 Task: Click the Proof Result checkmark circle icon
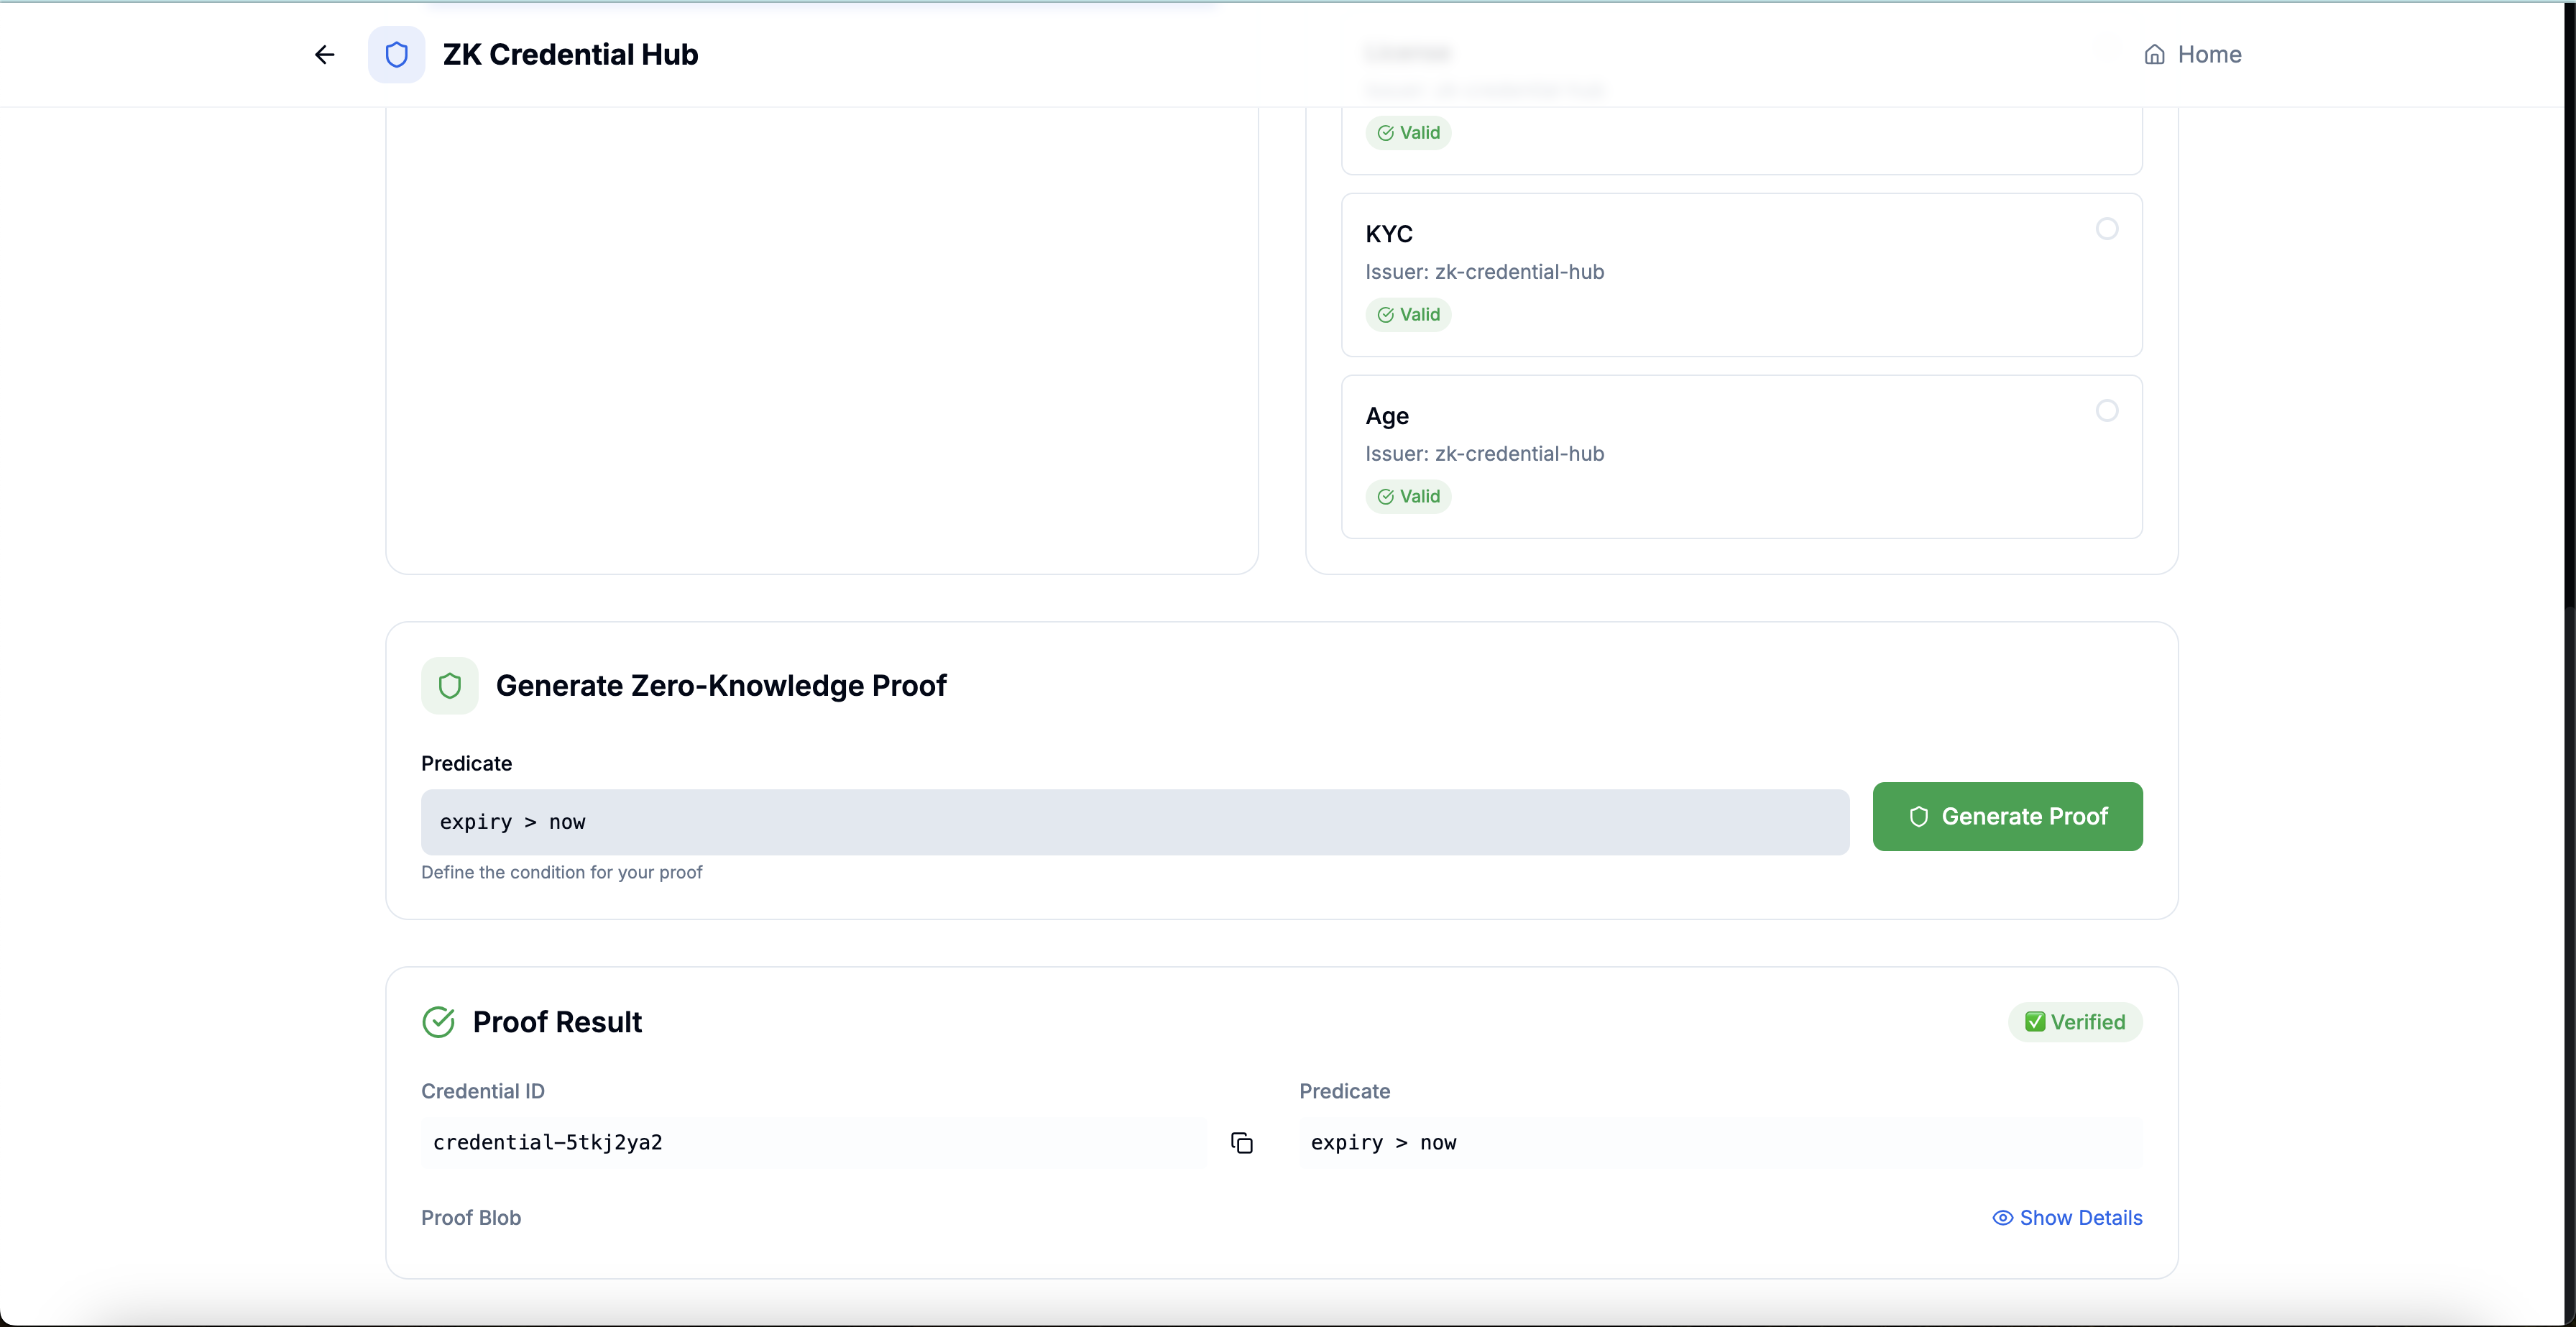pos(438,1021)
